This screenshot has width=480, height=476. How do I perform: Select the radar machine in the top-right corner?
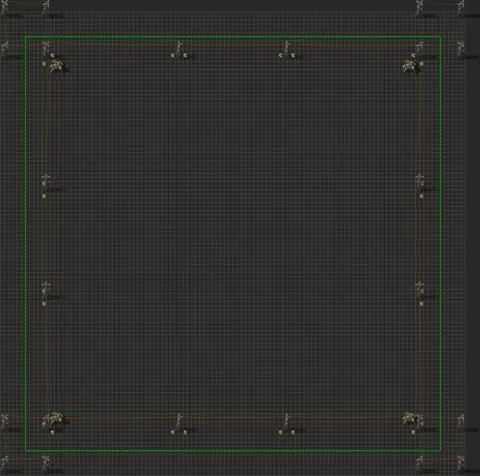coord(409,66)
